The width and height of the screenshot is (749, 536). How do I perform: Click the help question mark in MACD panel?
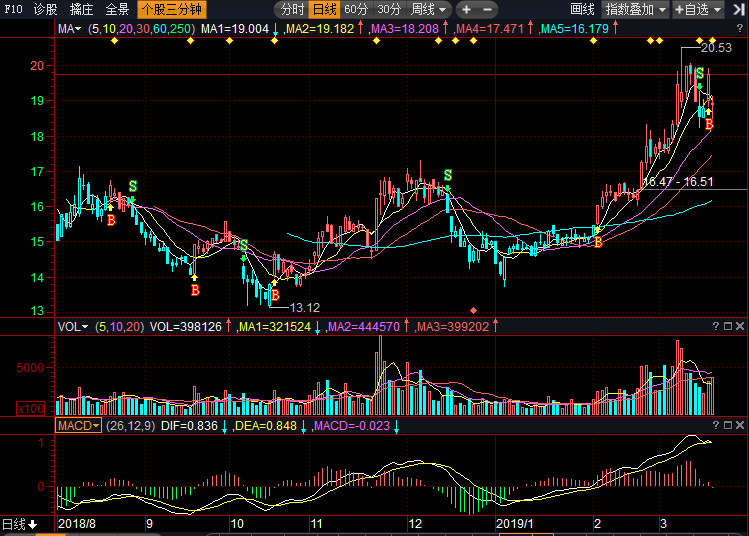coord(715,426)
